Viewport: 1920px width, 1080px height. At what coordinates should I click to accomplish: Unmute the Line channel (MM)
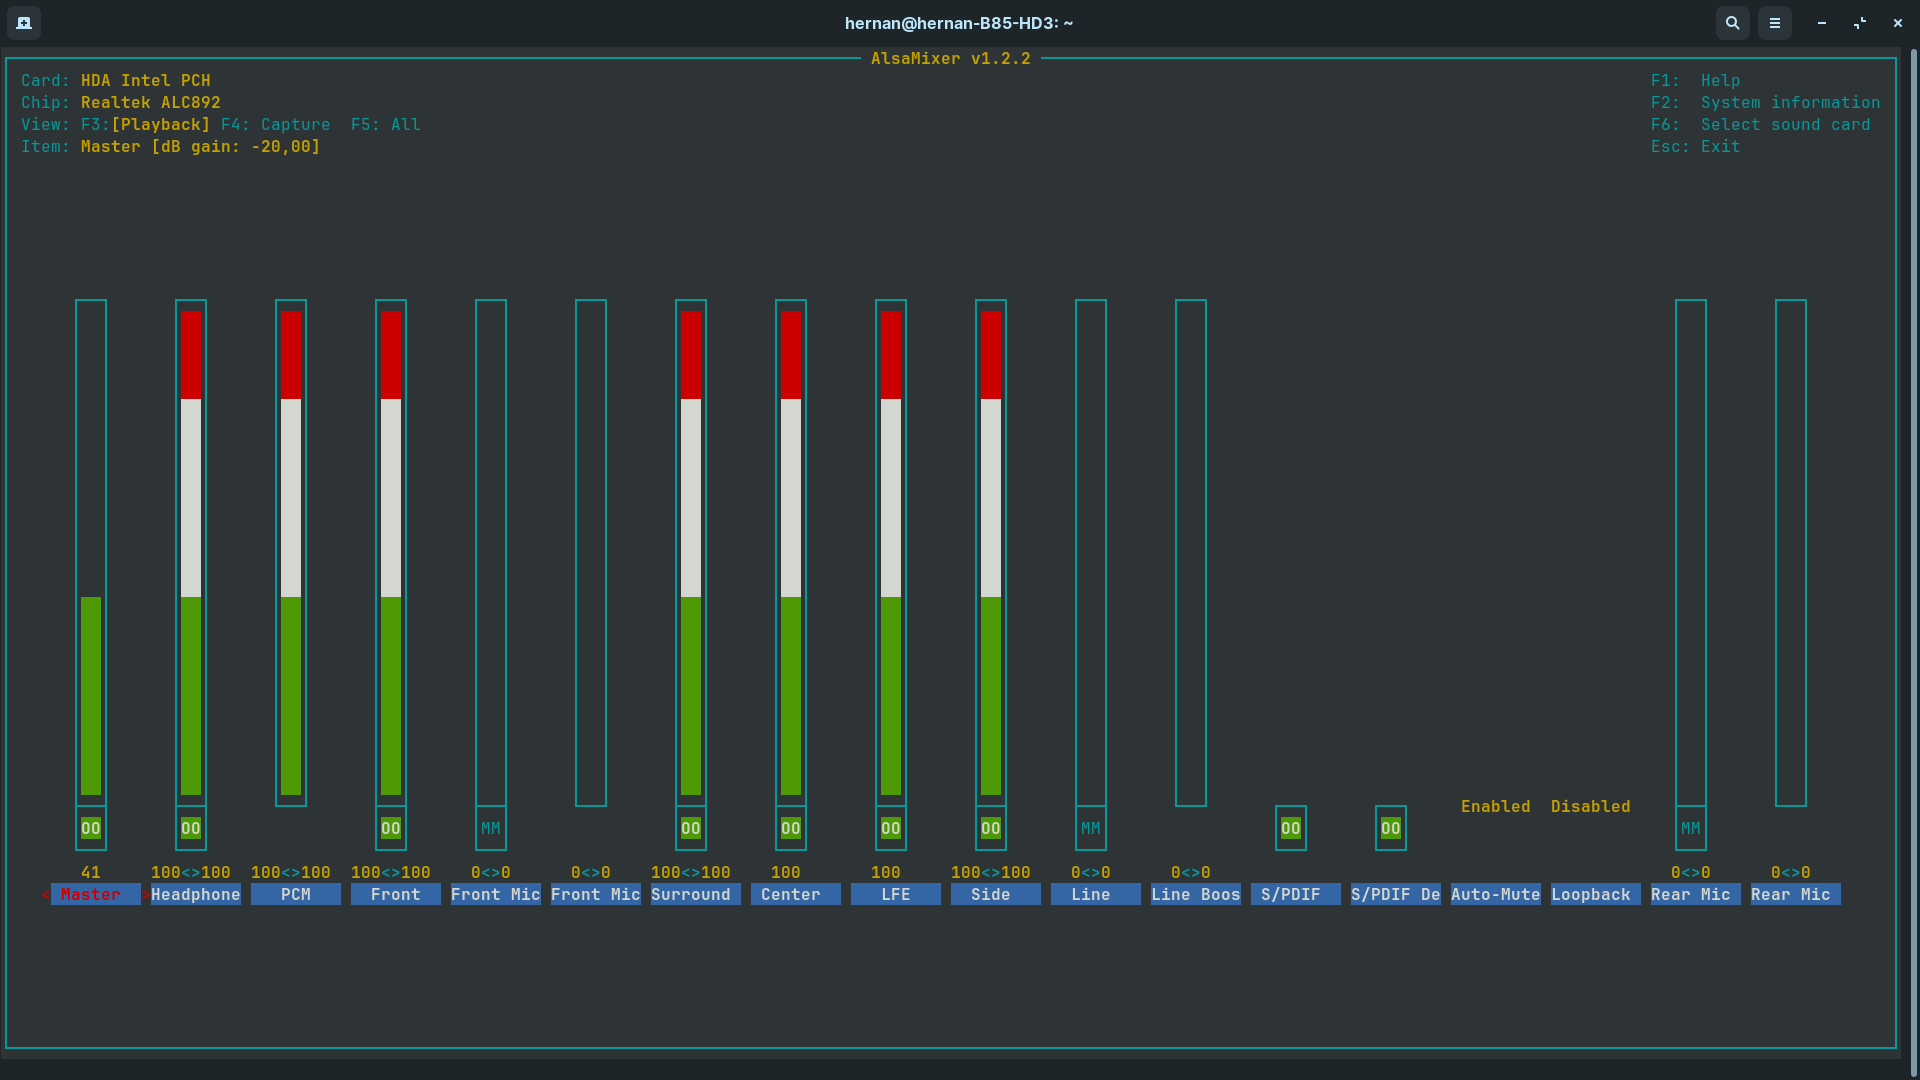1091,828
